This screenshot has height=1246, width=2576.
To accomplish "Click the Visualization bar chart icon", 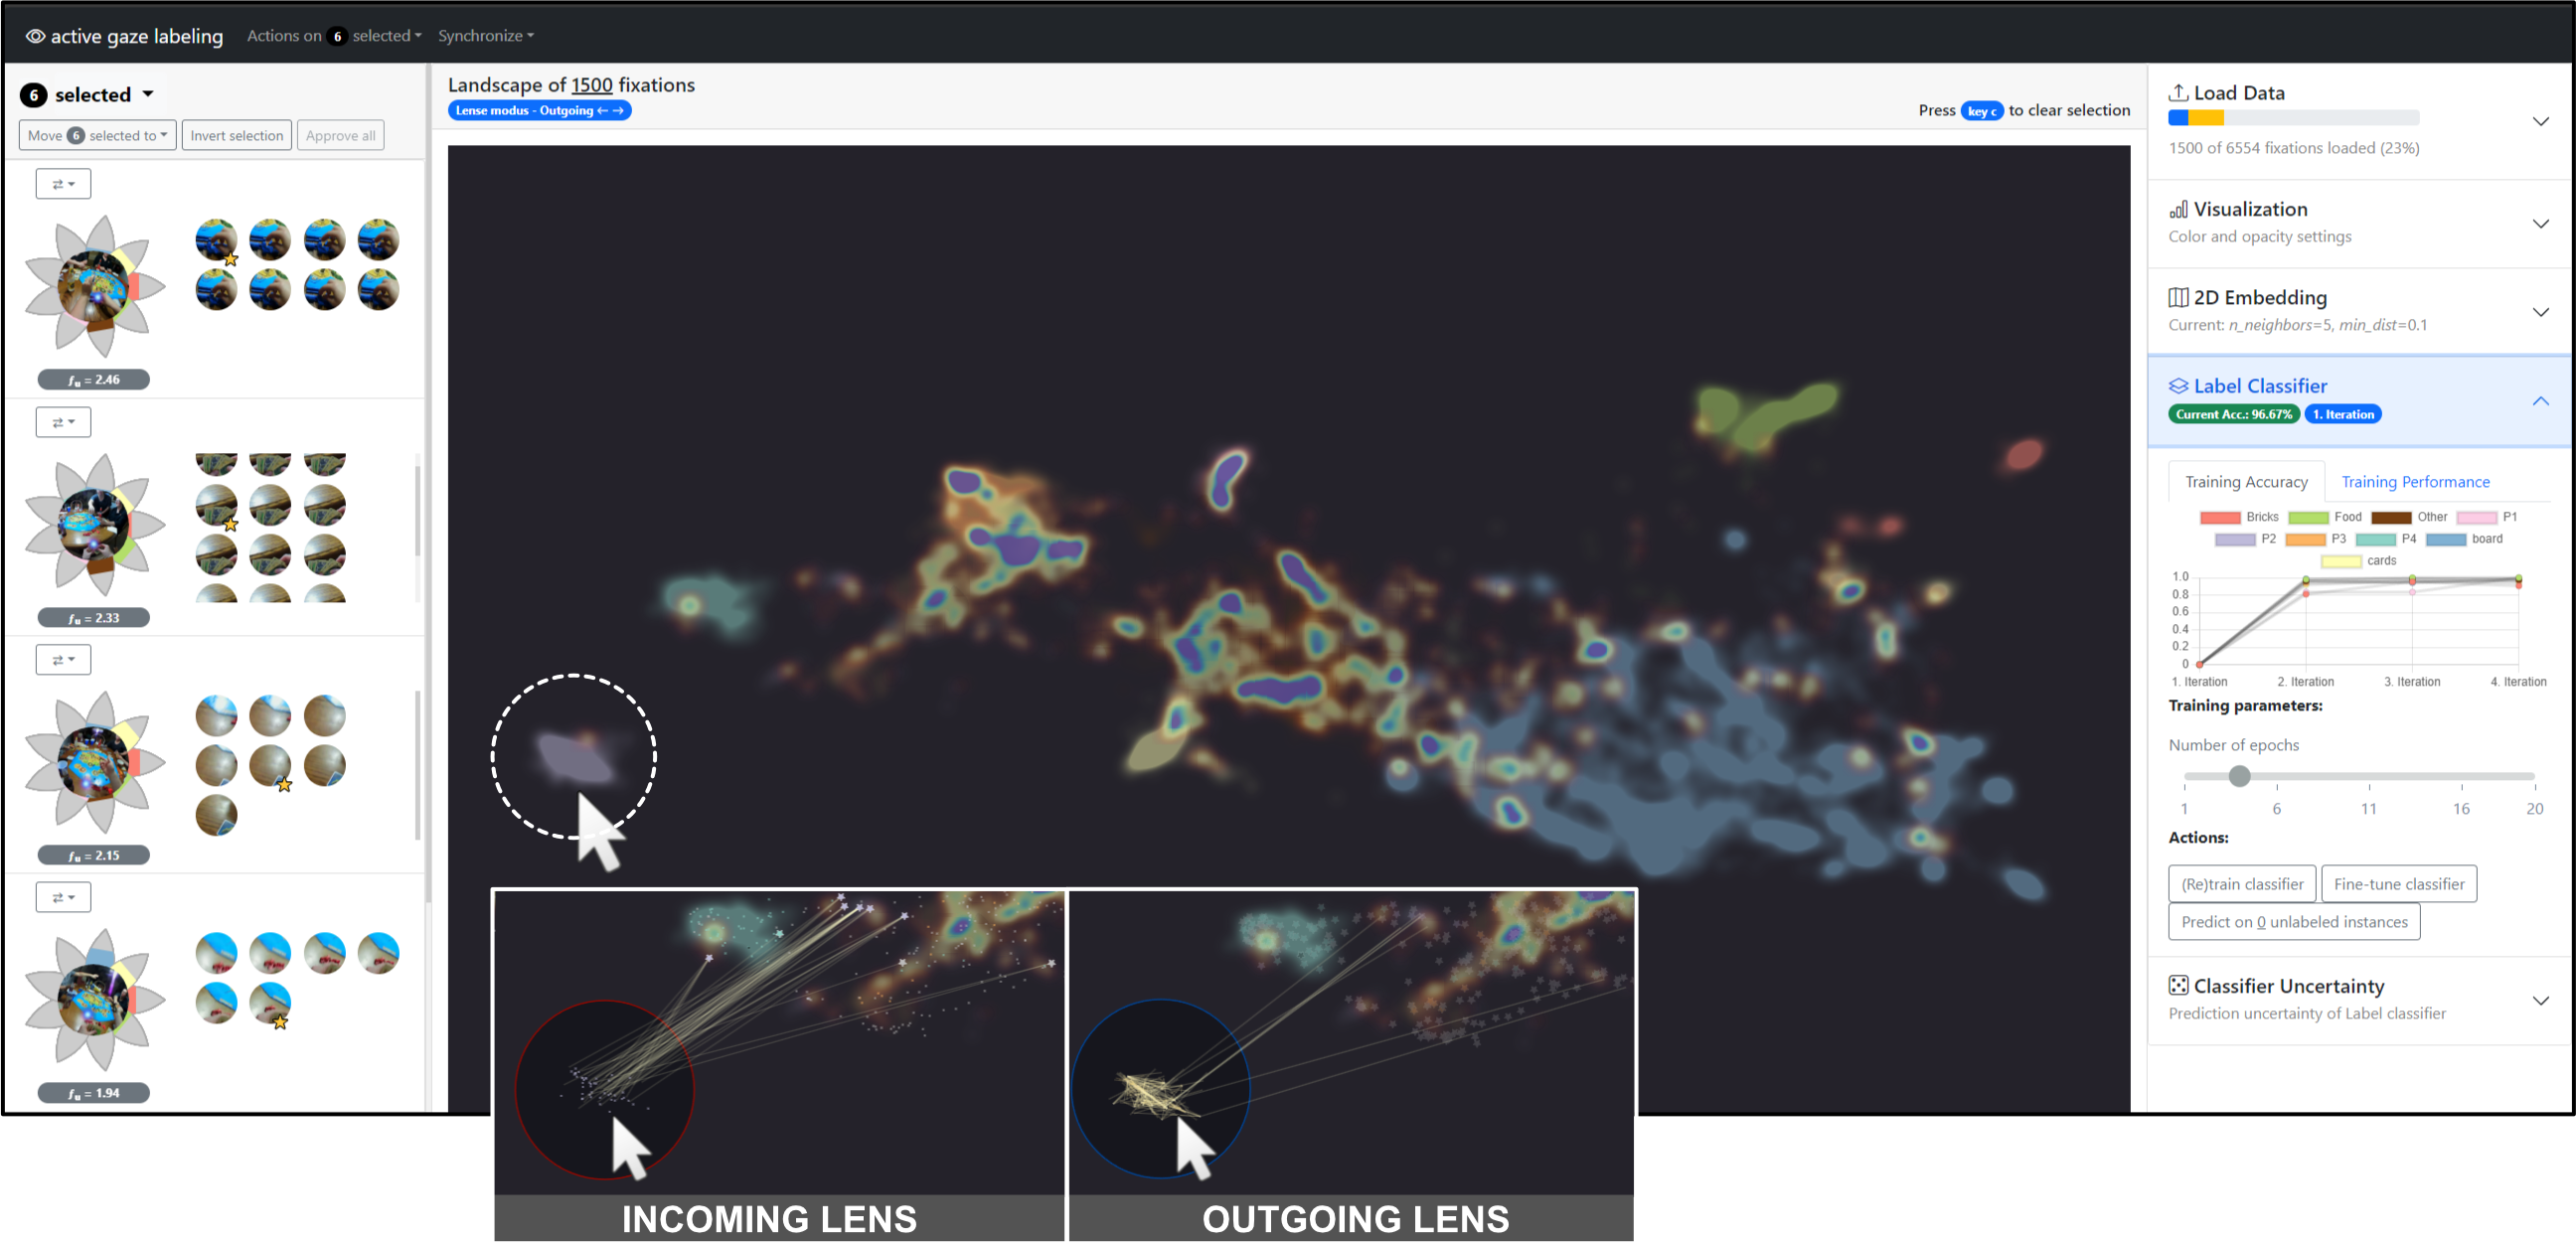I will 2177,209.
